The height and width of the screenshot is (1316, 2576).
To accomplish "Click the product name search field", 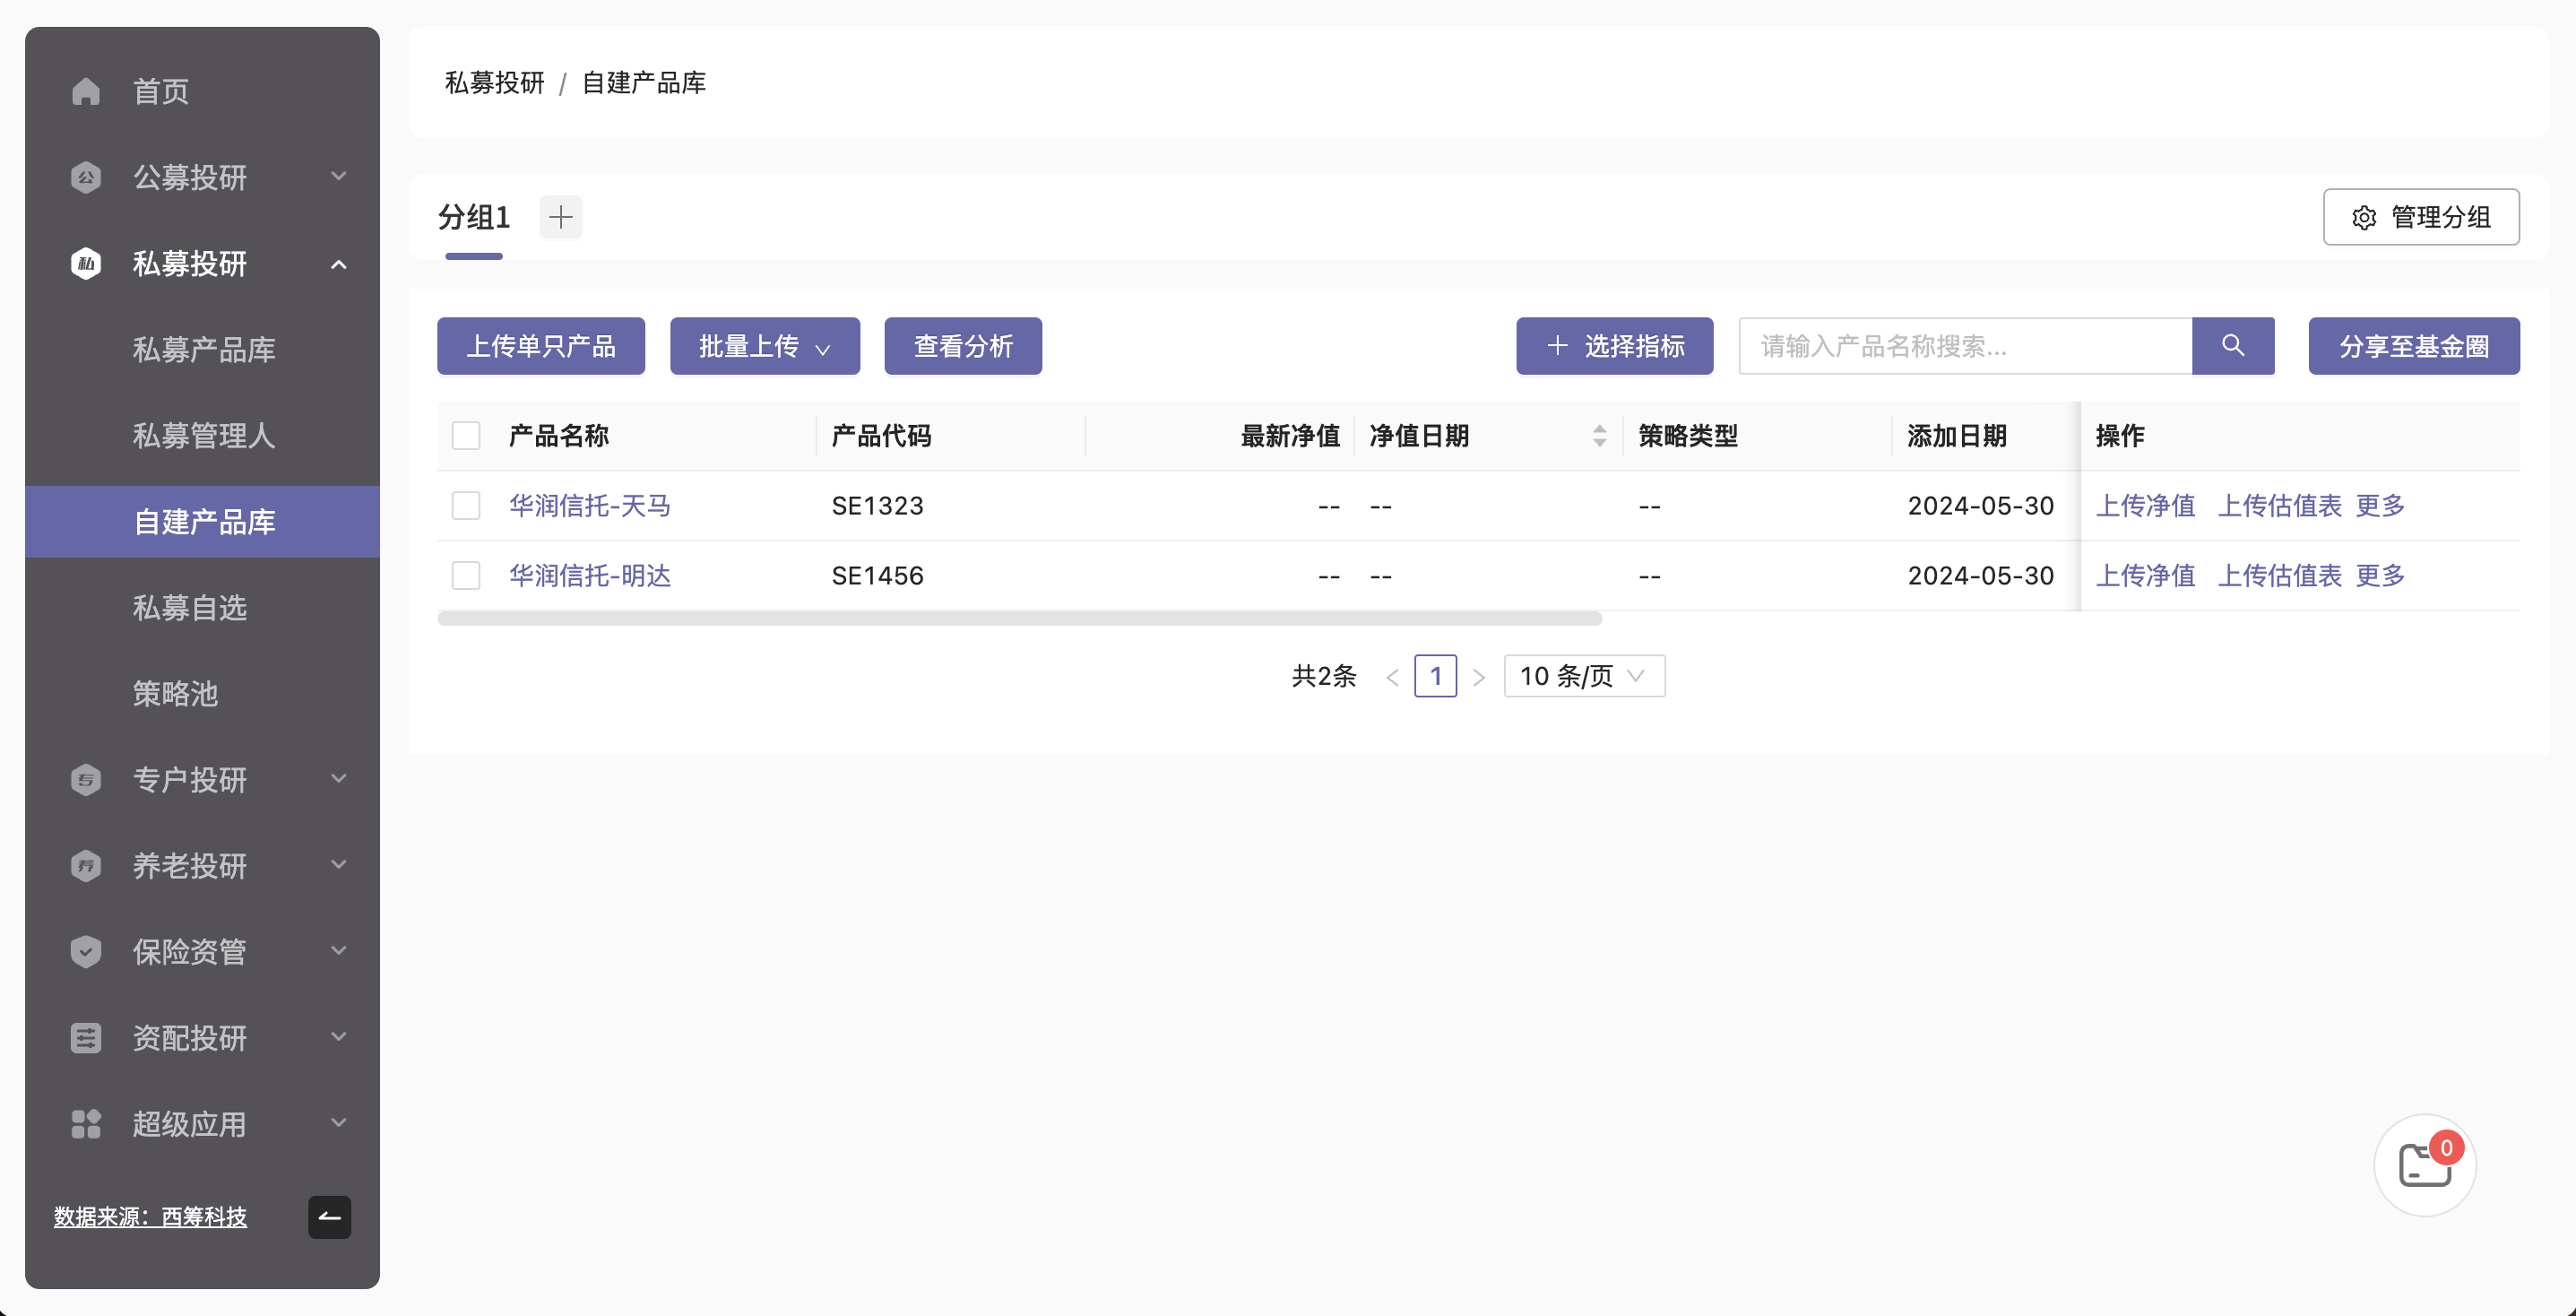I will [x=1964, y=346].
